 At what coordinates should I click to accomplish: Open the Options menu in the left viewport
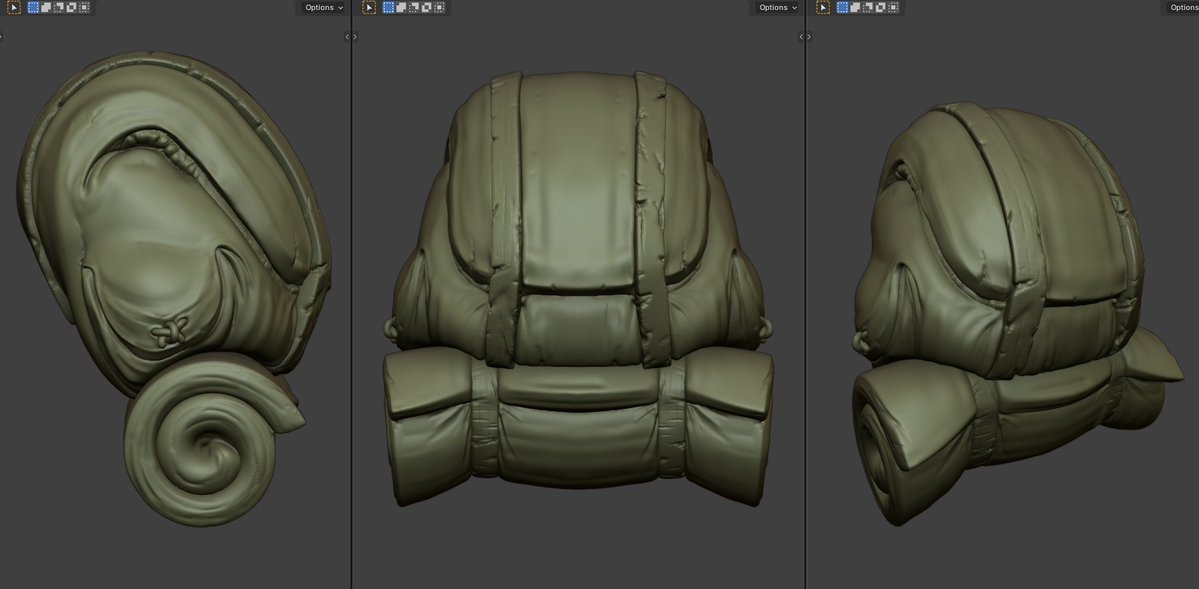(322, 7)
